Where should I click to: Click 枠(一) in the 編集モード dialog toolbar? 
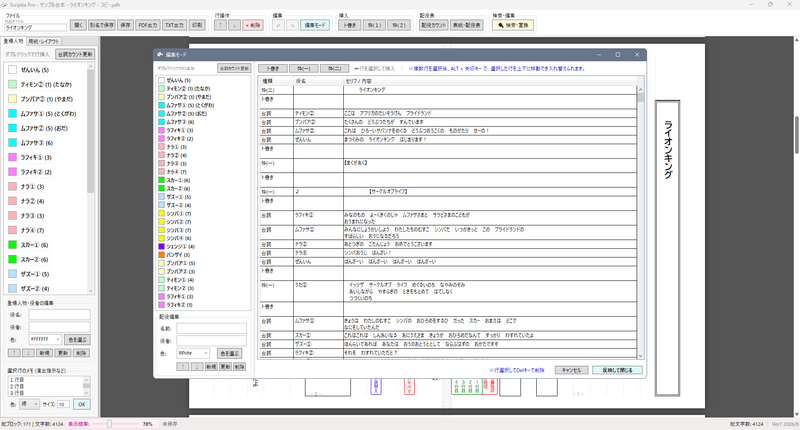pos(304,68)
